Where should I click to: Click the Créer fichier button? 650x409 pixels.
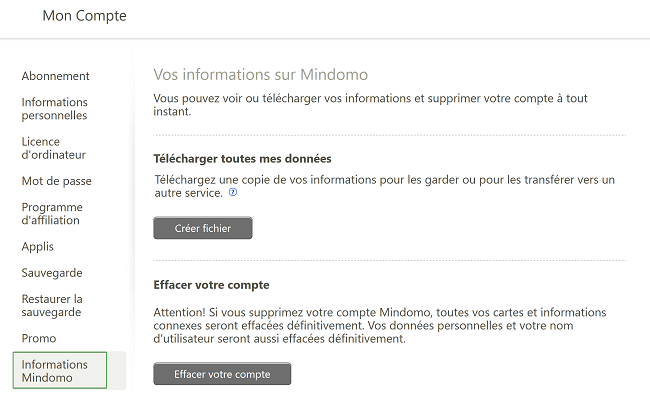click(x=203, y=228)
